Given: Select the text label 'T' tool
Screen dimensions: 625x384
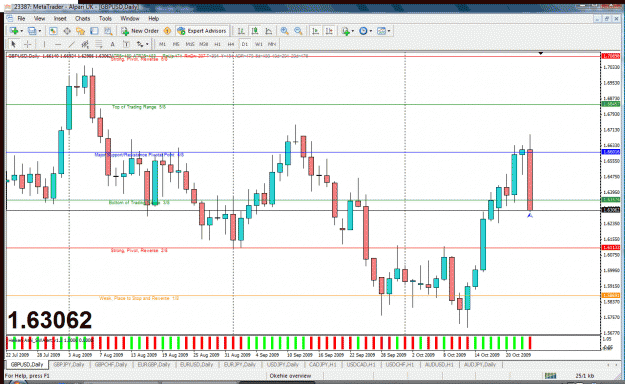Looking at the screenshot, I should coord(126,44).
